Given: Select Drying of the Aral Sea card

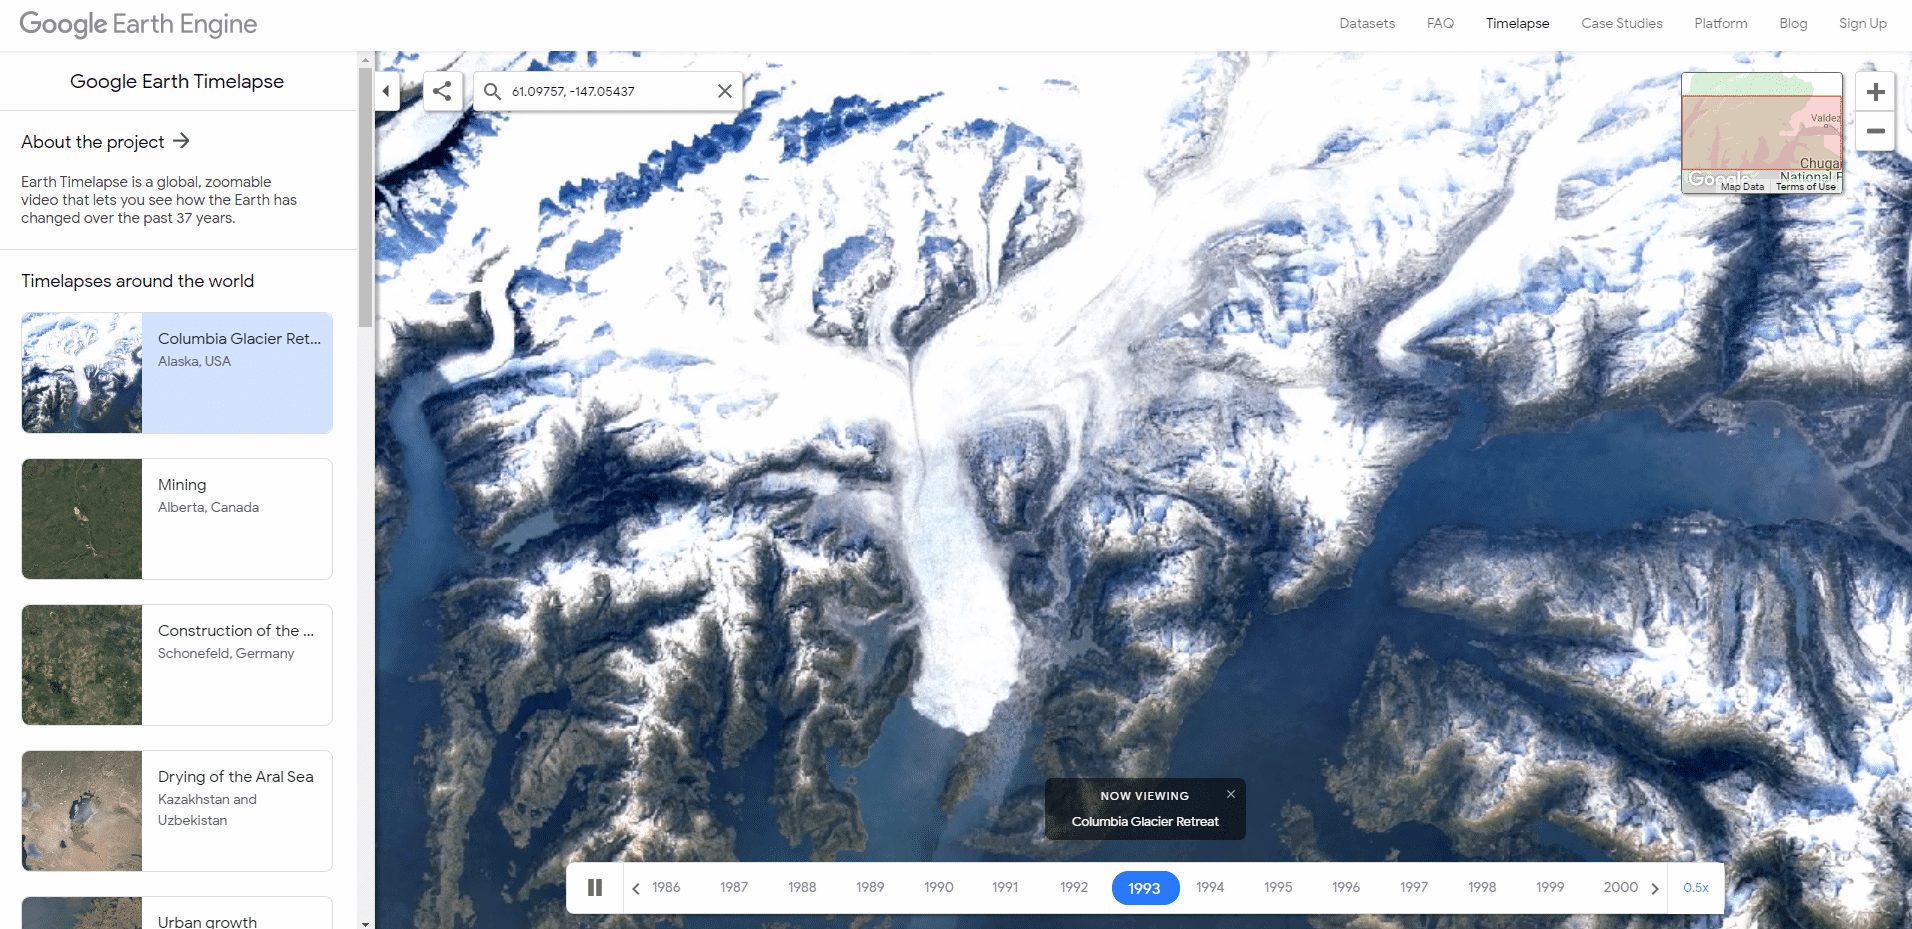Looking at the screenshot, I should [x=177, y=811].
